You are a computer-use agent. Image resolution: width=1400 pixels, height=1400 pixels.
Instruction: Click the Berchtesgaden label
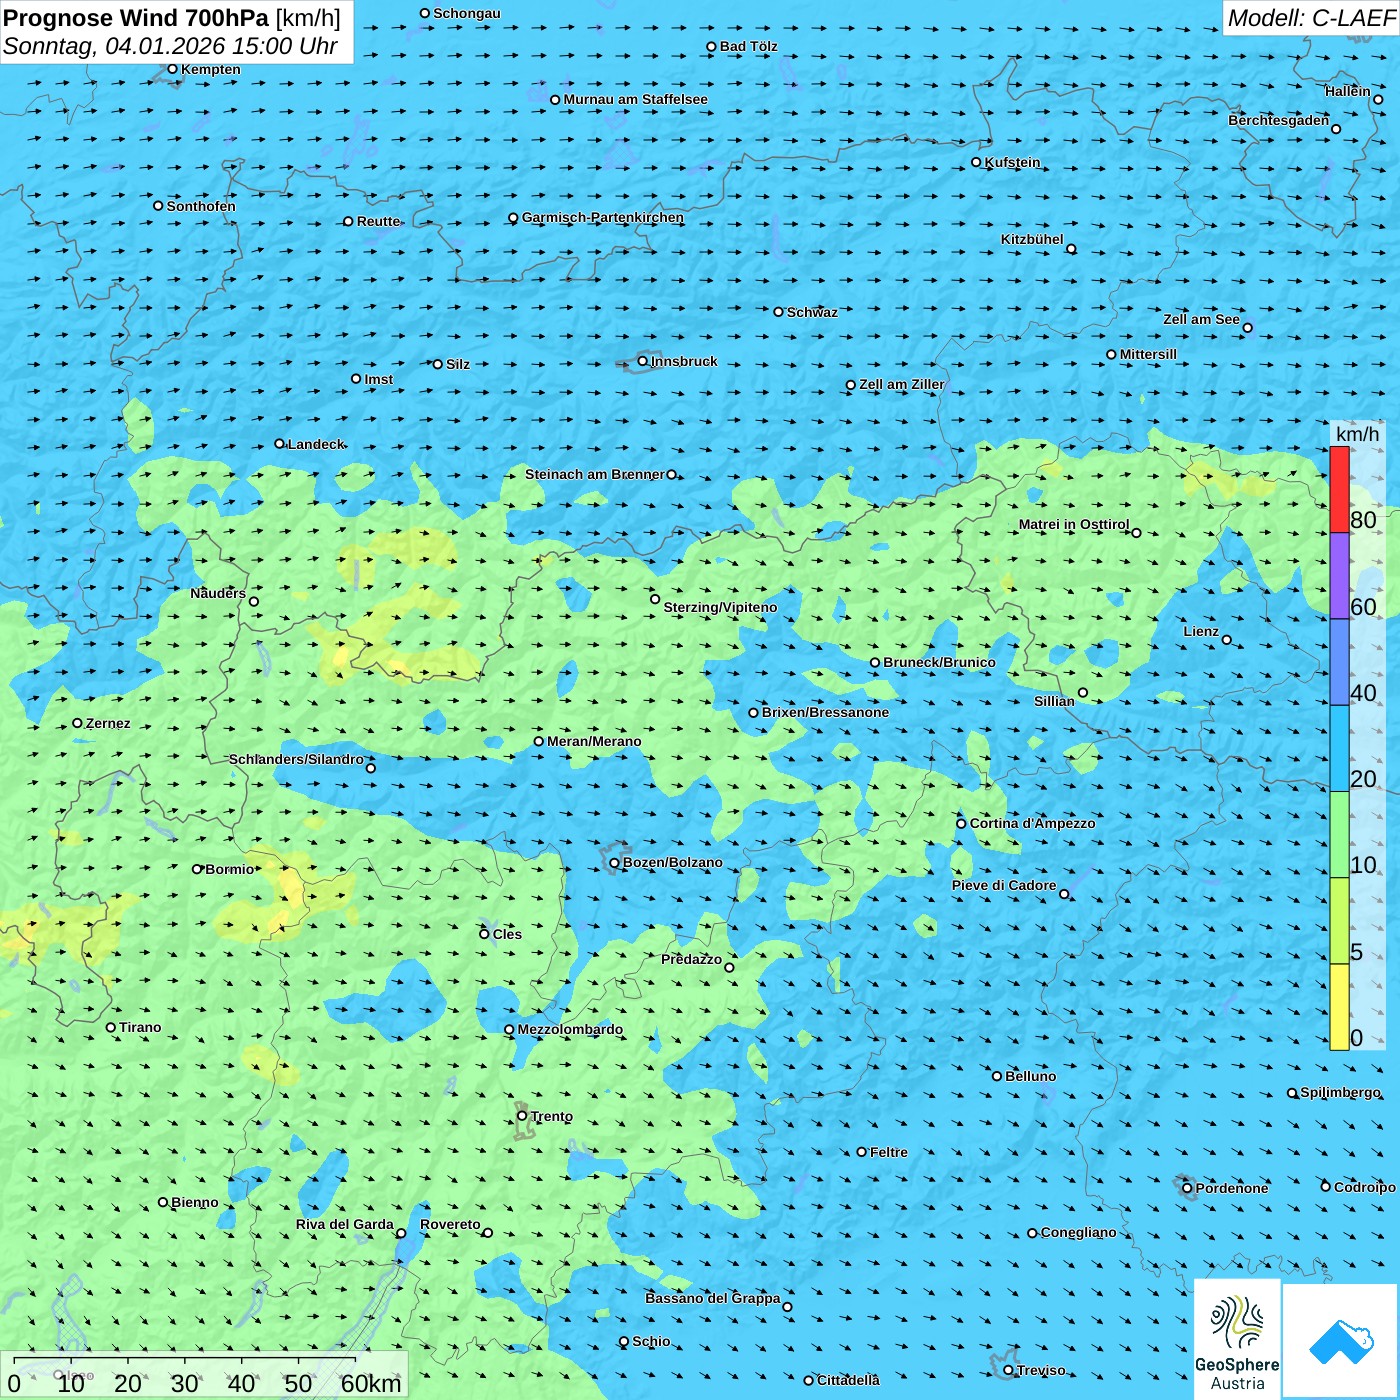tap(1278, 120)
